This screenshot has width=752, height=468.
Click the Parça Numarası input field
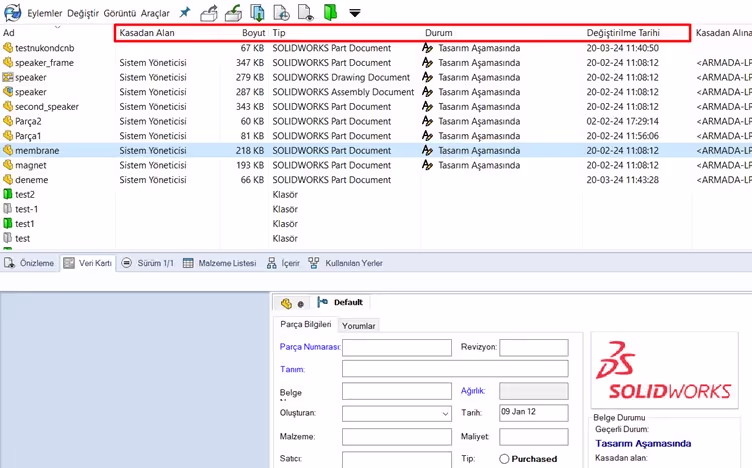pos(397,348)
